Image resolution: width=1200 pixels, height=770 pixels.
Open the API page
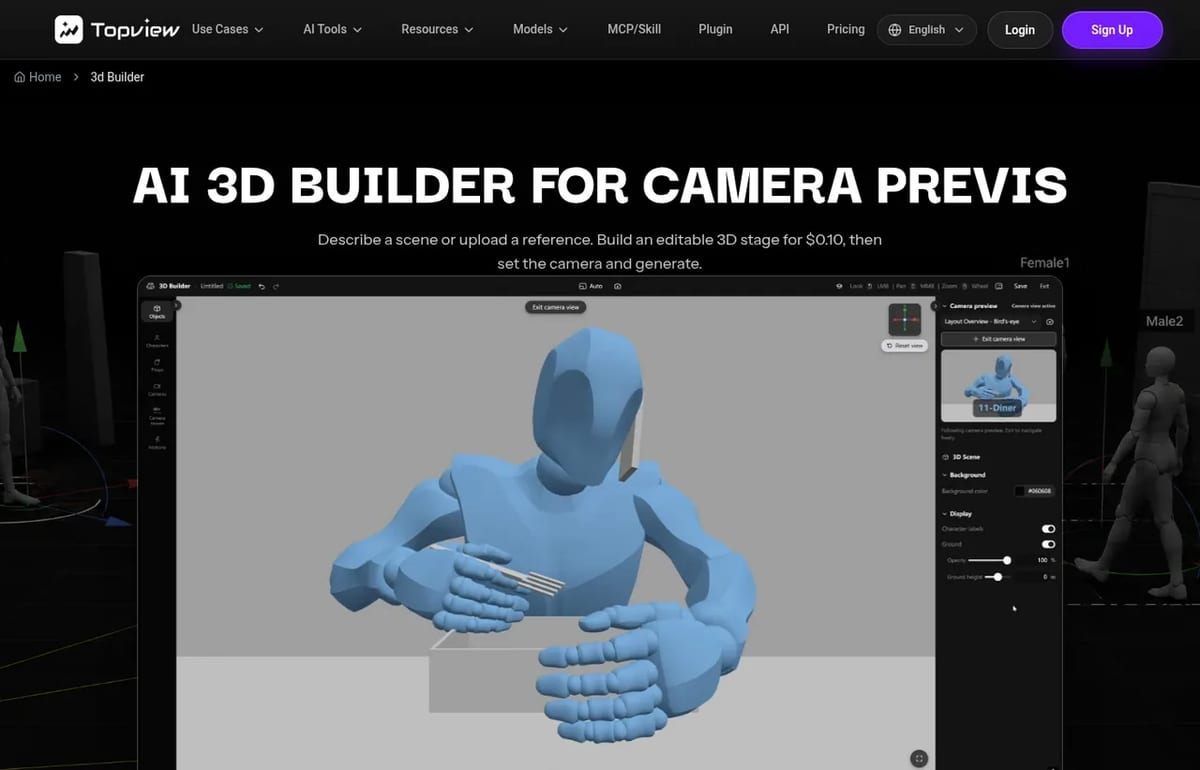pyautogui.click(x=780, y=29)
